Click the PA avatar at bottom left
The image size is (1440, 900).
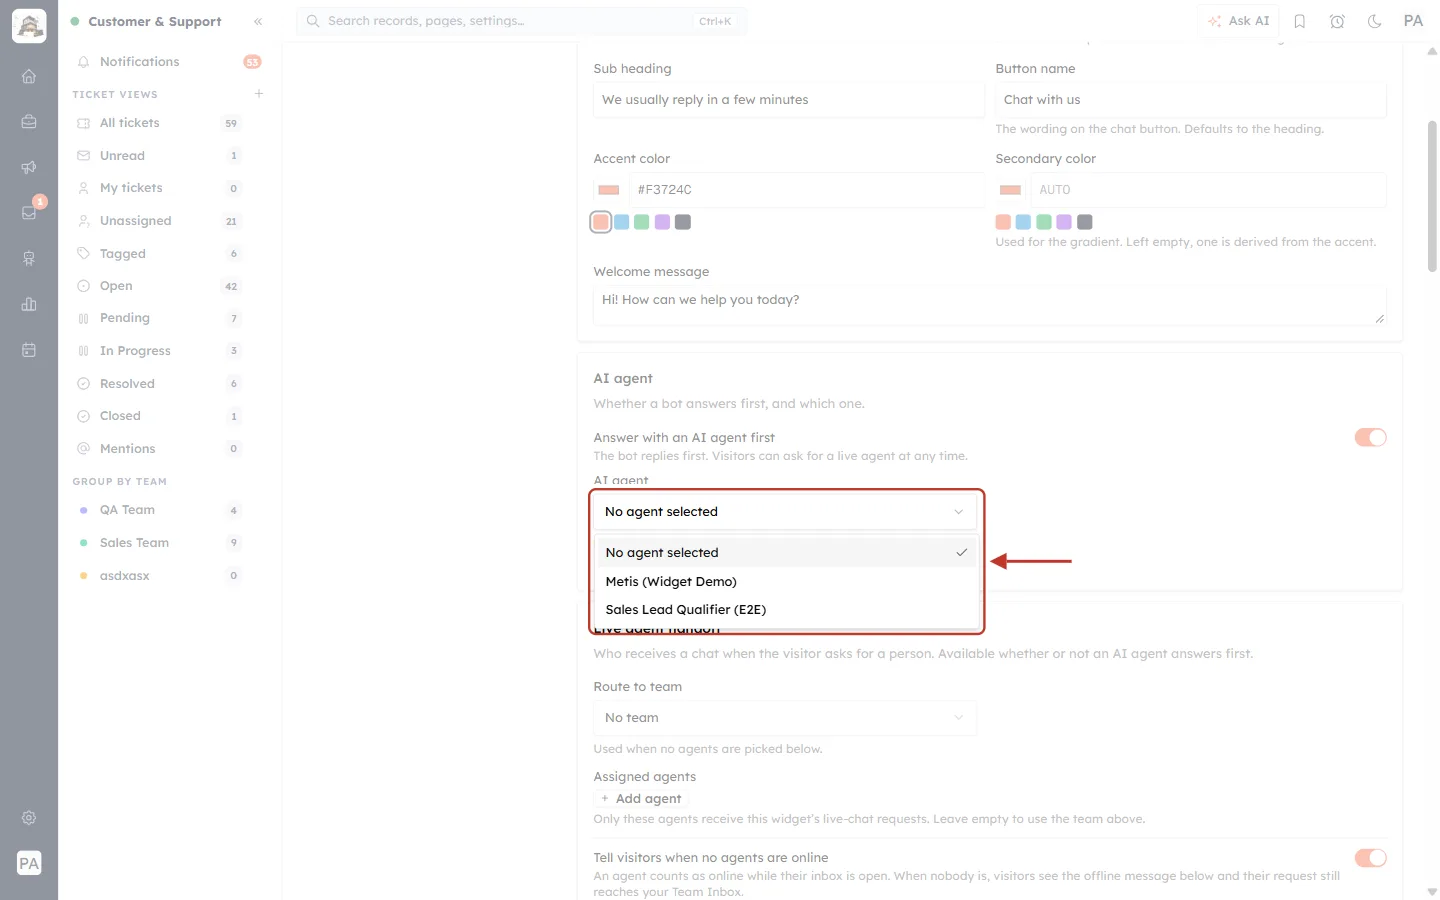click(29, 863)
